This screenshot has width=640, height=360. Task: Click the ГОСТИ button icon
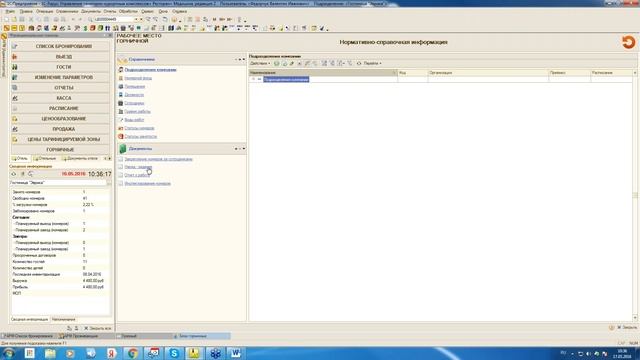pos(15,67)
